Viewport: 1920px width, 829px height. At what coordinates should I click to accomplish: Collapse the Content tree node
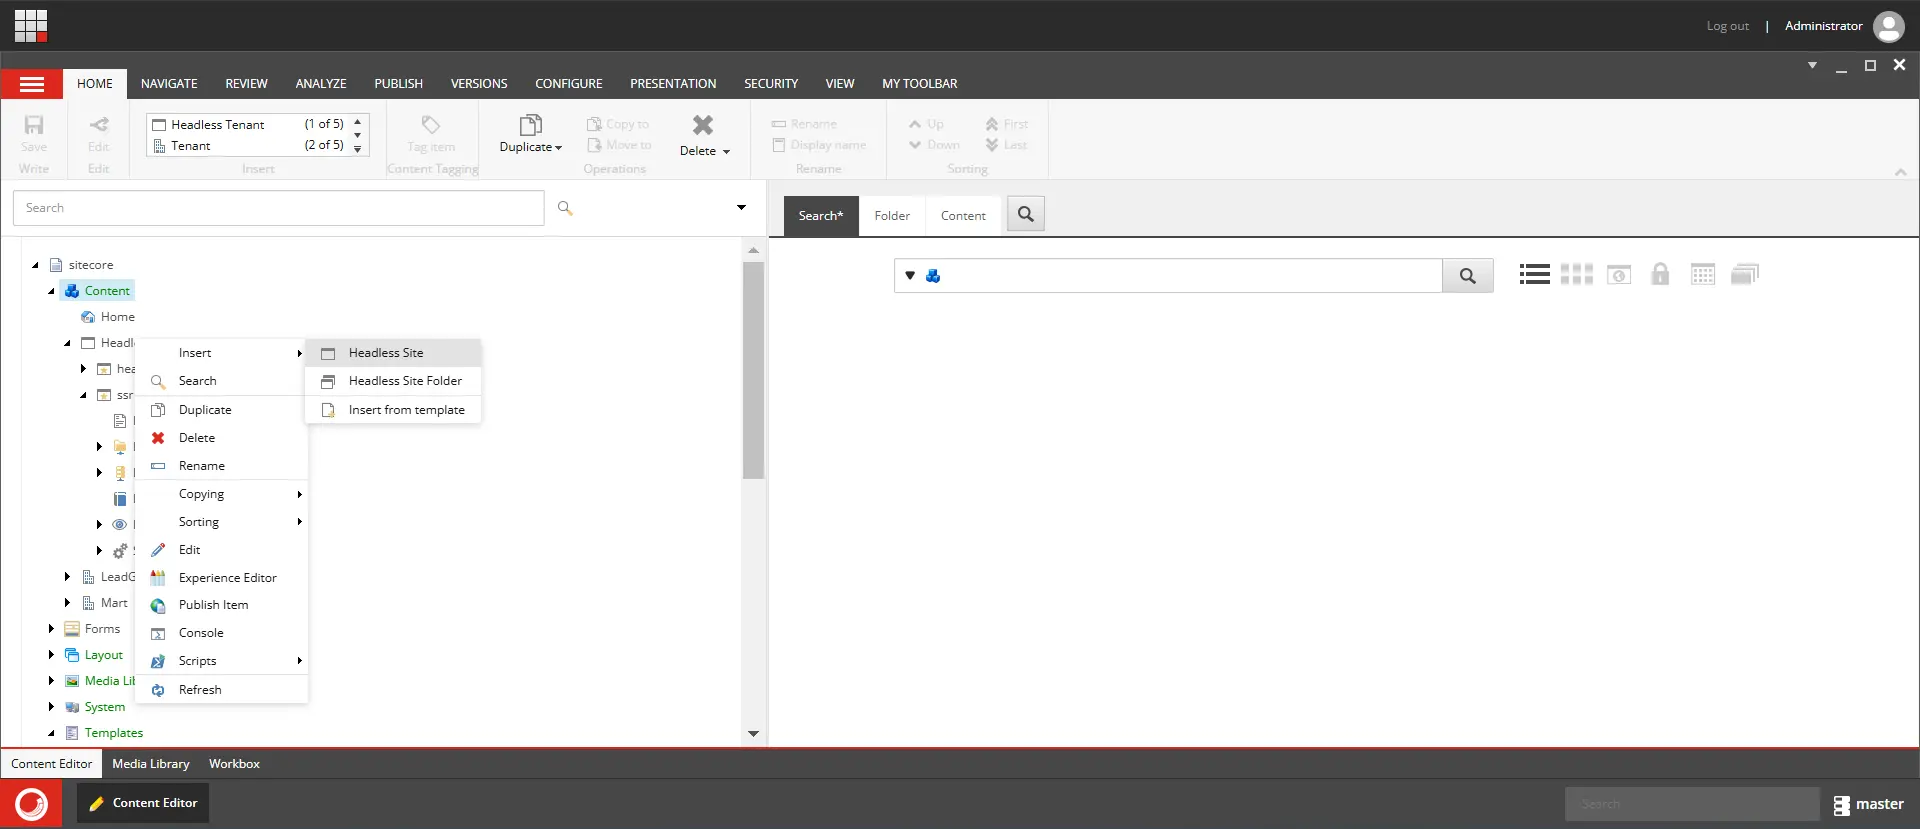click(52, 291)
